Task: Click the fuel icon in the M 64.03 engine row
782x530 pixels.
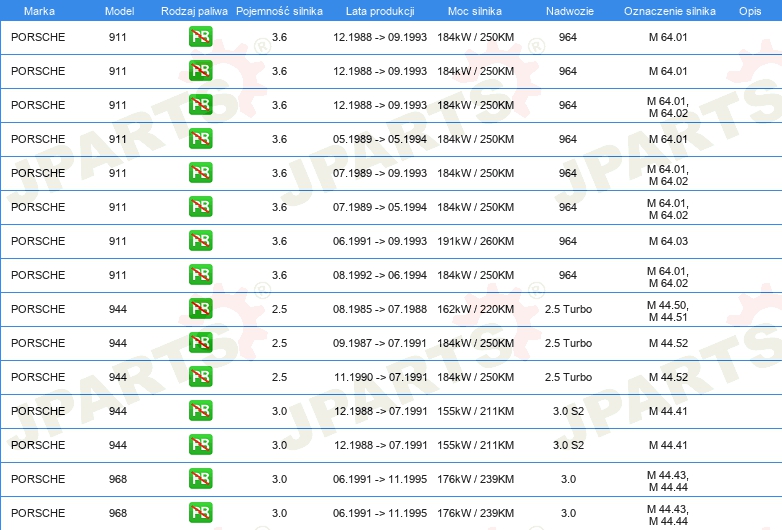Action: tap(200, 241)
